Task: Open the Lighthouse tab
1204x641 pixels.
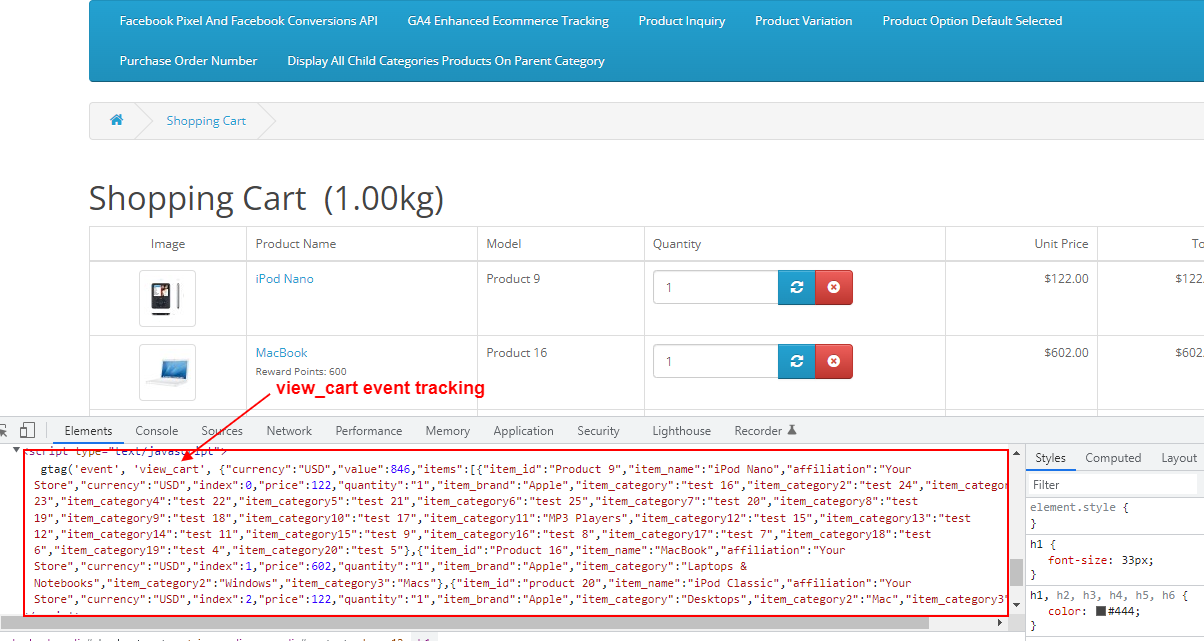Action: coord(681,431)
